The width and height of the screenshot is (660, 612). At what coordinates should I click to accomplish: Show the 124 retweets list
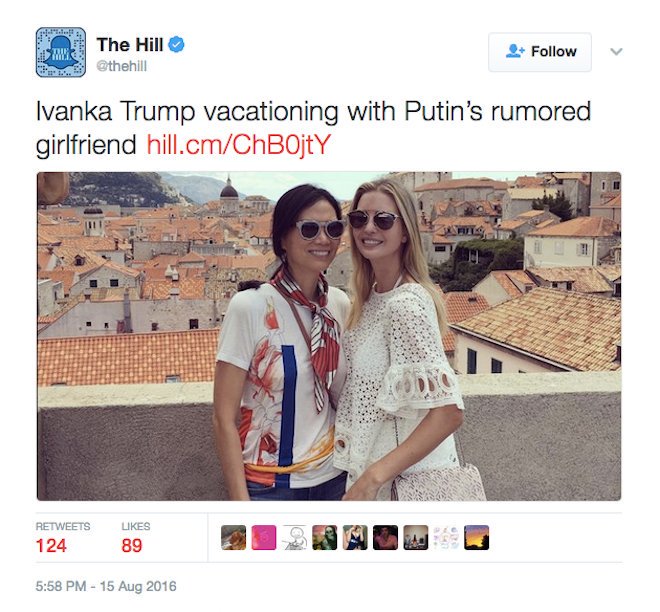(63, 538)
